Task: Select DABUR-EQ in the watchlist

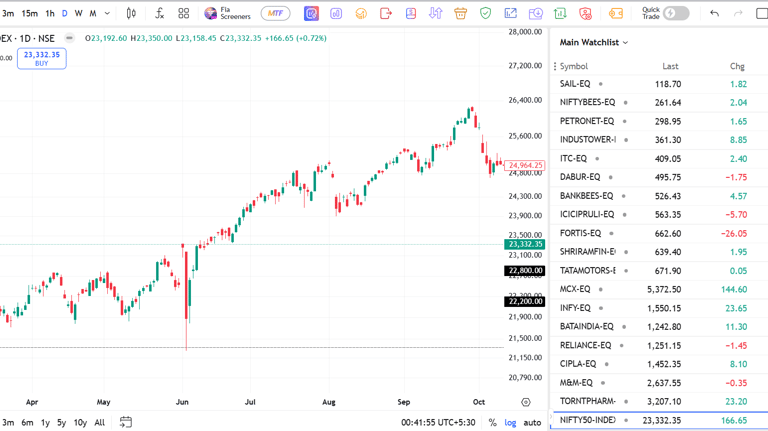Action: coord(659,177)
